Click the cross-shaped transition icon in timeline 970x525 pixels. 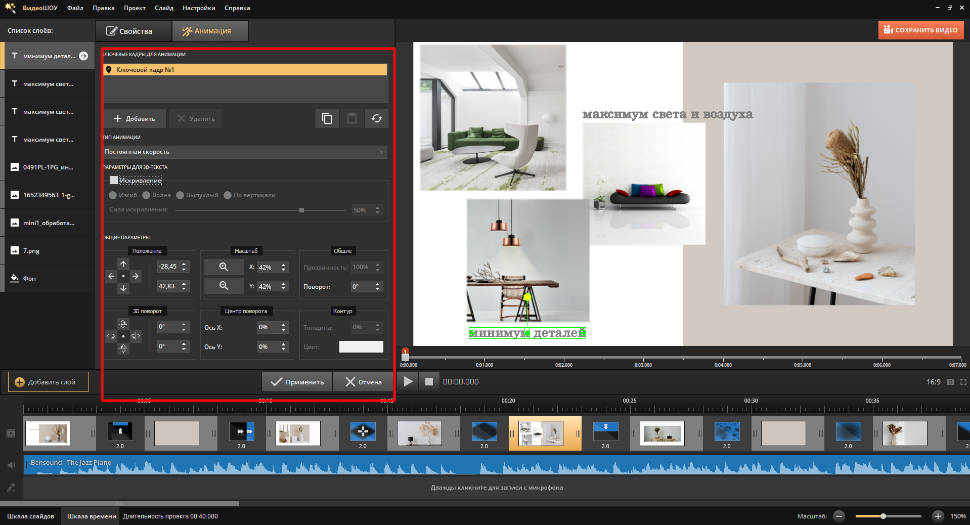pyautogui.click(x=363, y=432)
